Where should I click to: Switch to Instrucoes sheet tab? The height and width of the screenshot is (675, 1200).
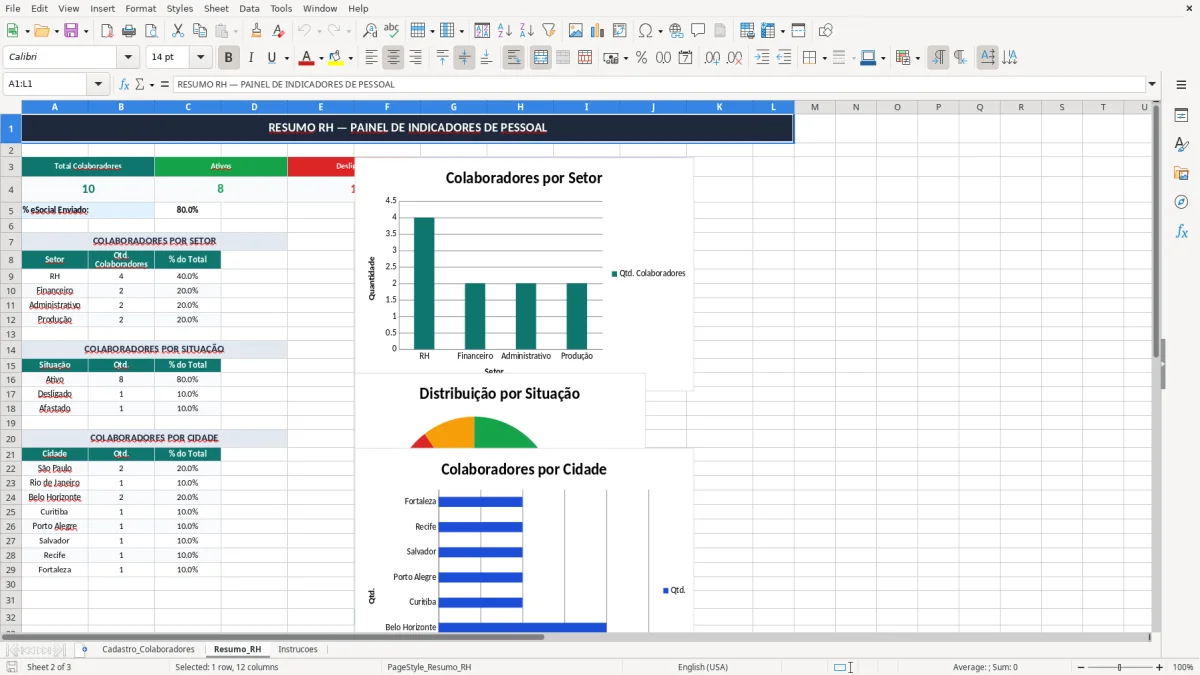[298, 650]
